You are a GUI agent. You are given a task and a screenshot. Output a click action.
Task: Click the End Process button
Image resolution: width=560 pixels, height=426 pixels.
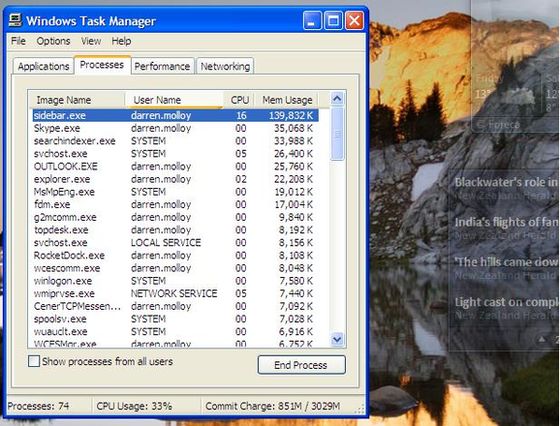pyautogui.click(x=301, y=365)
